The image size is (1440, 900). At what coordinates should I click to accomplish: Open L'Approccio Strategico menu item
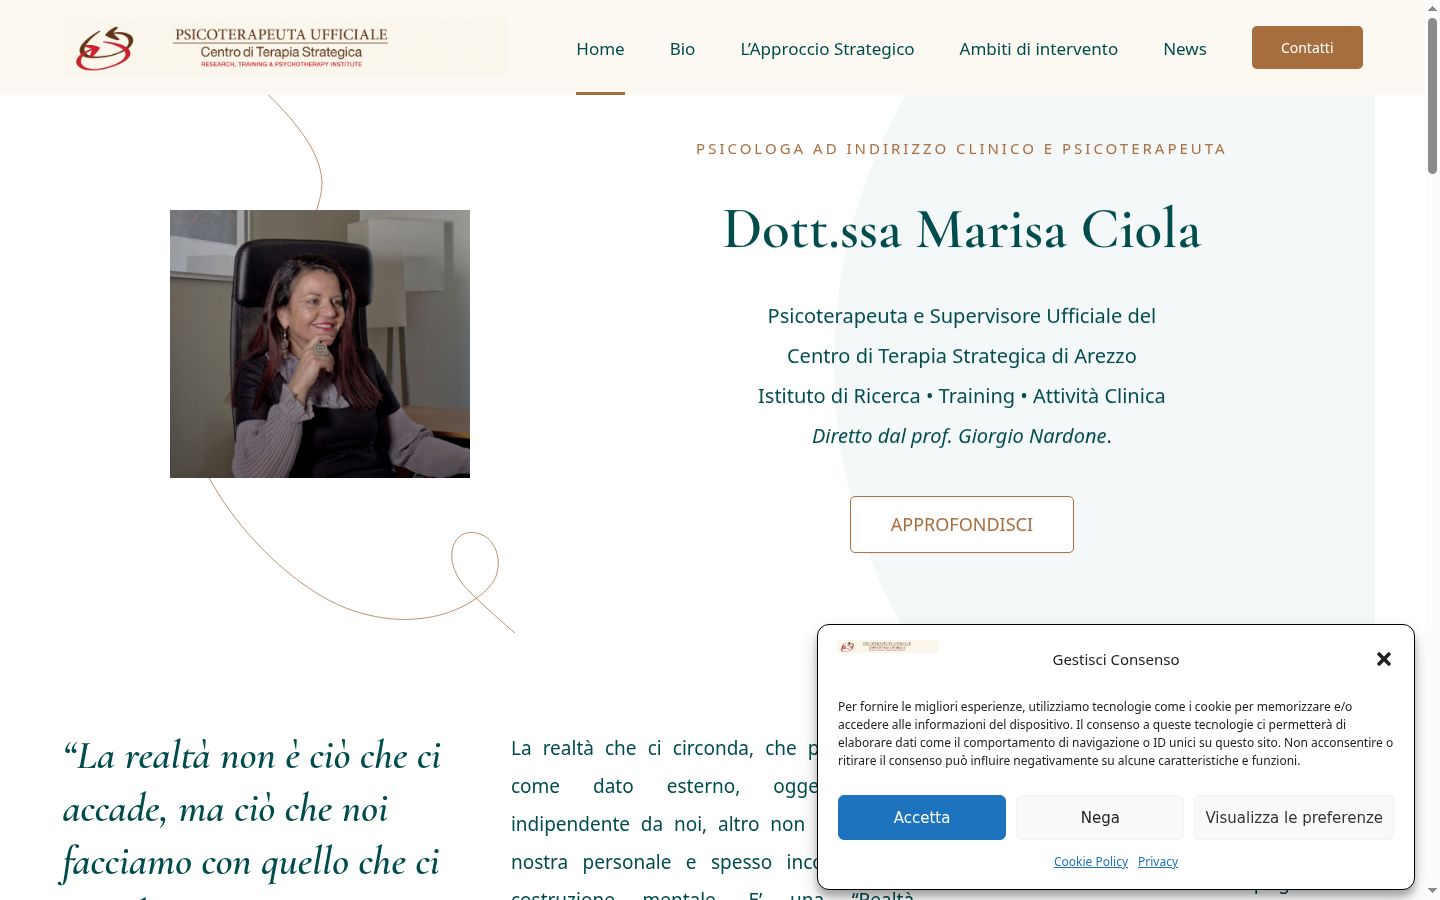[x=827, y=49]
